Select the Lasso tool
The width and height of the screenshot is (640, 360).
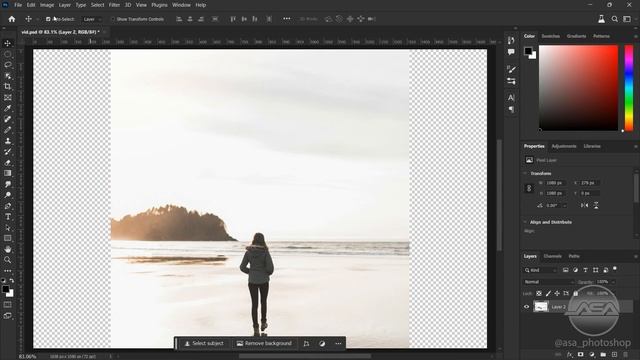7,65
